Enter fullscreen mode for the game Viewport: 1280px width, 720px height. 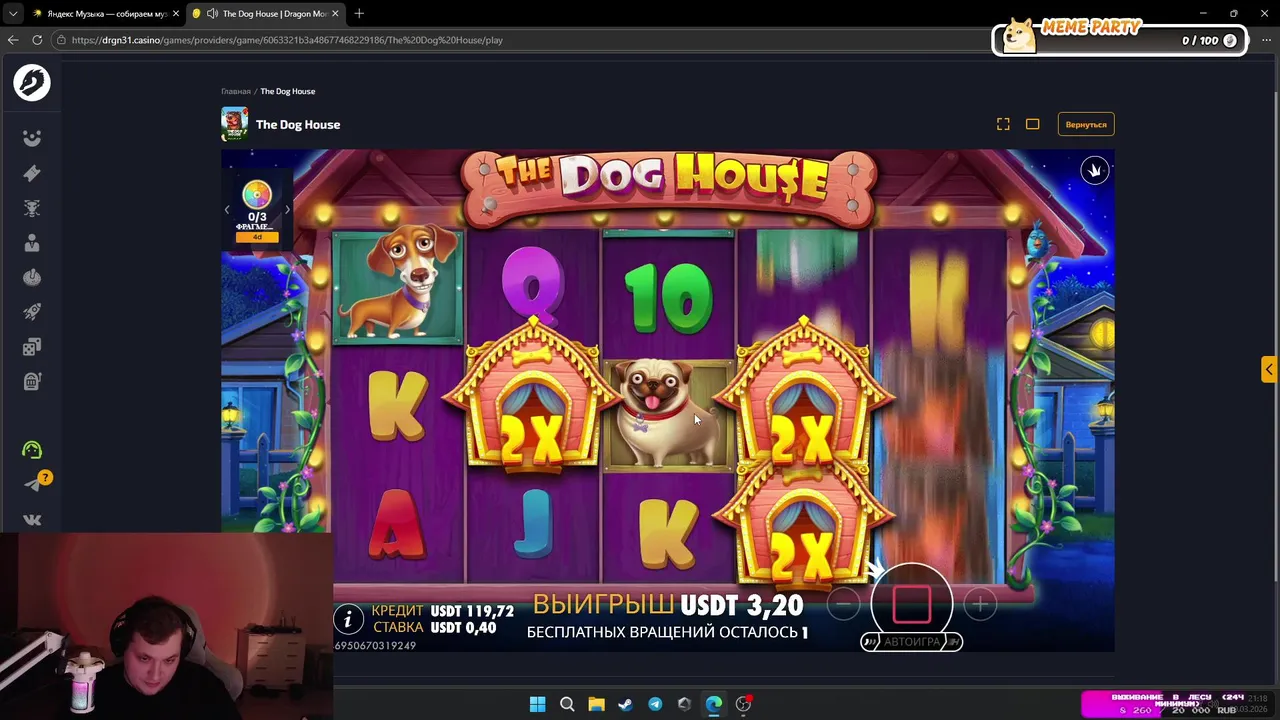(1003, 124)
